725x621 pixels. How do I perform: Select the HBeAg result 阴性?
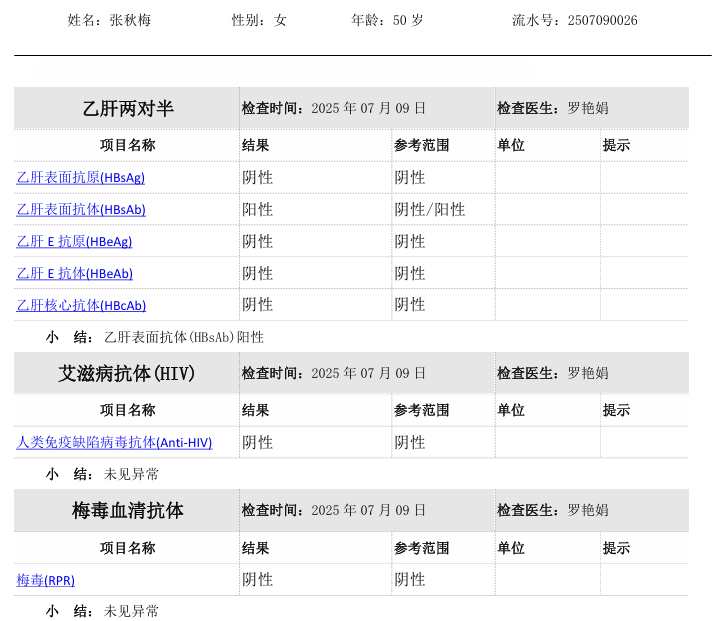coord(257,241)
